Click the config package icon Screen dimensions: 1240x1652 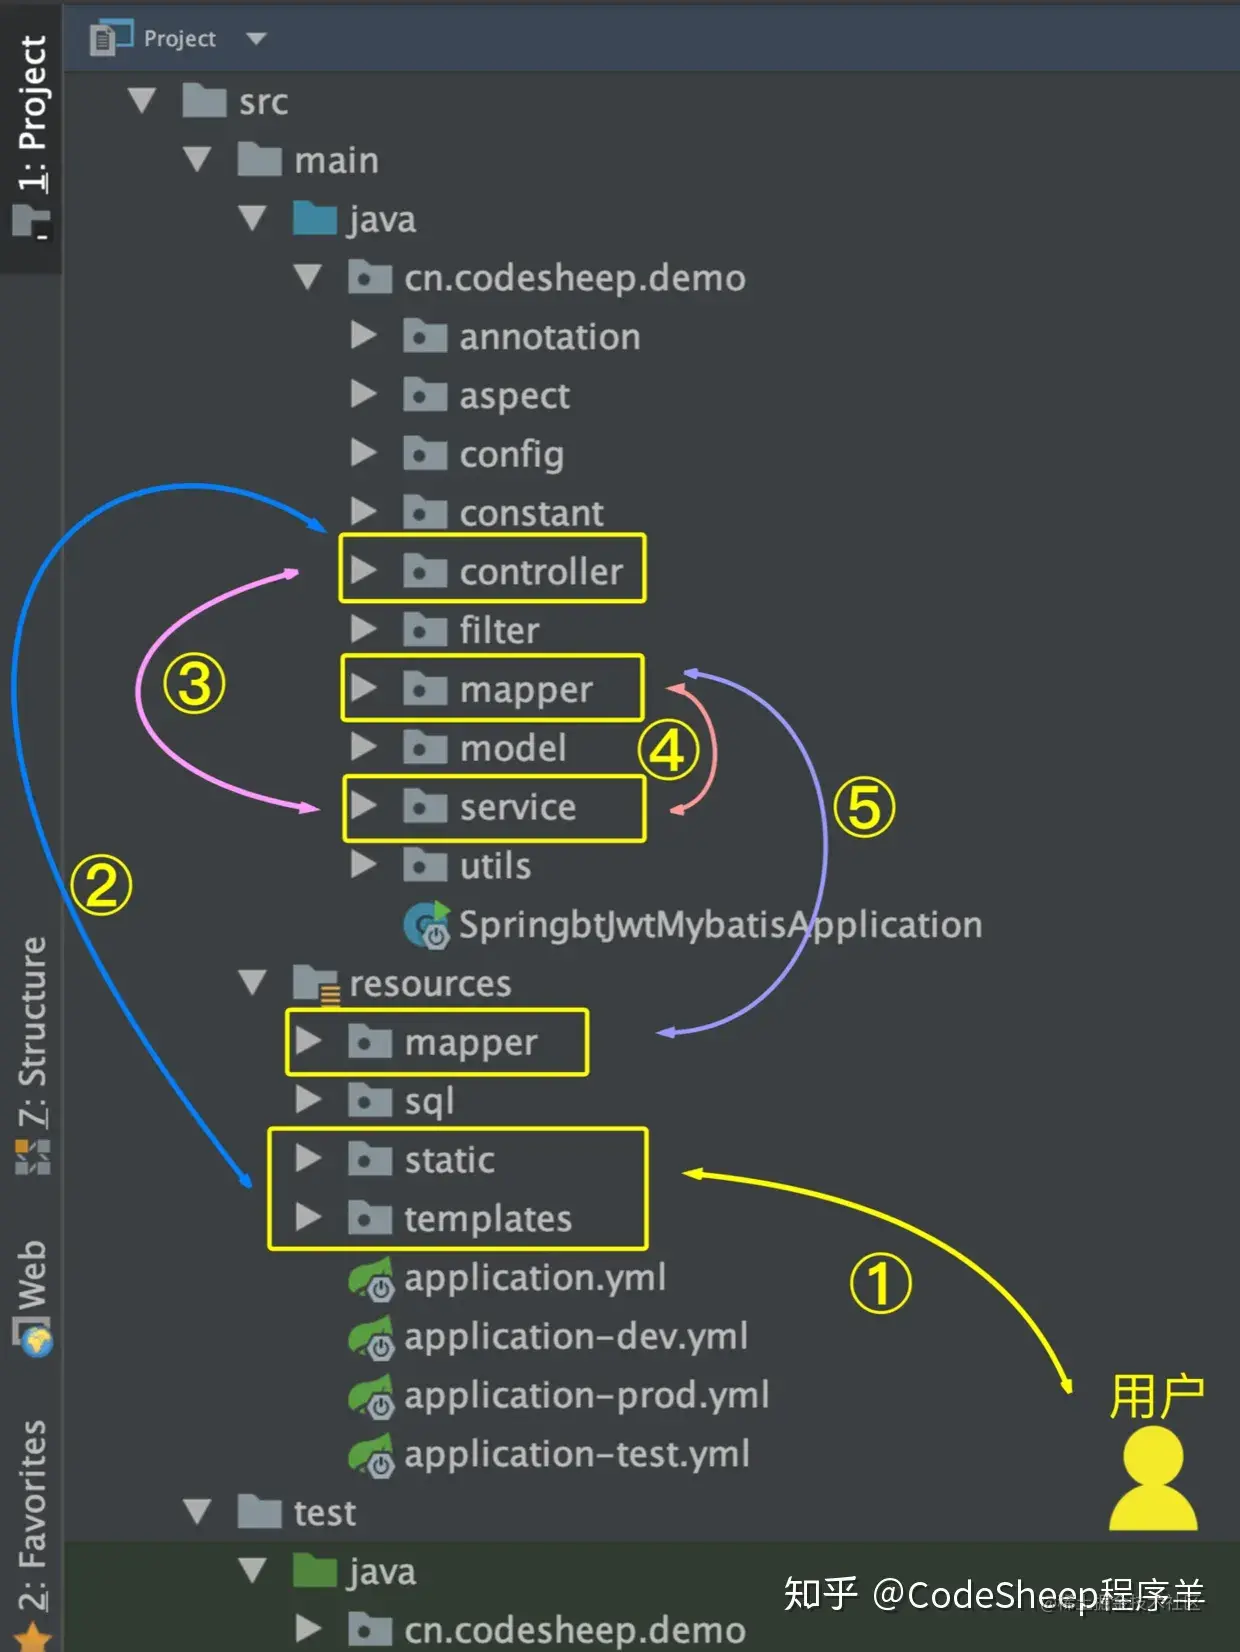(x=425, y=454)
